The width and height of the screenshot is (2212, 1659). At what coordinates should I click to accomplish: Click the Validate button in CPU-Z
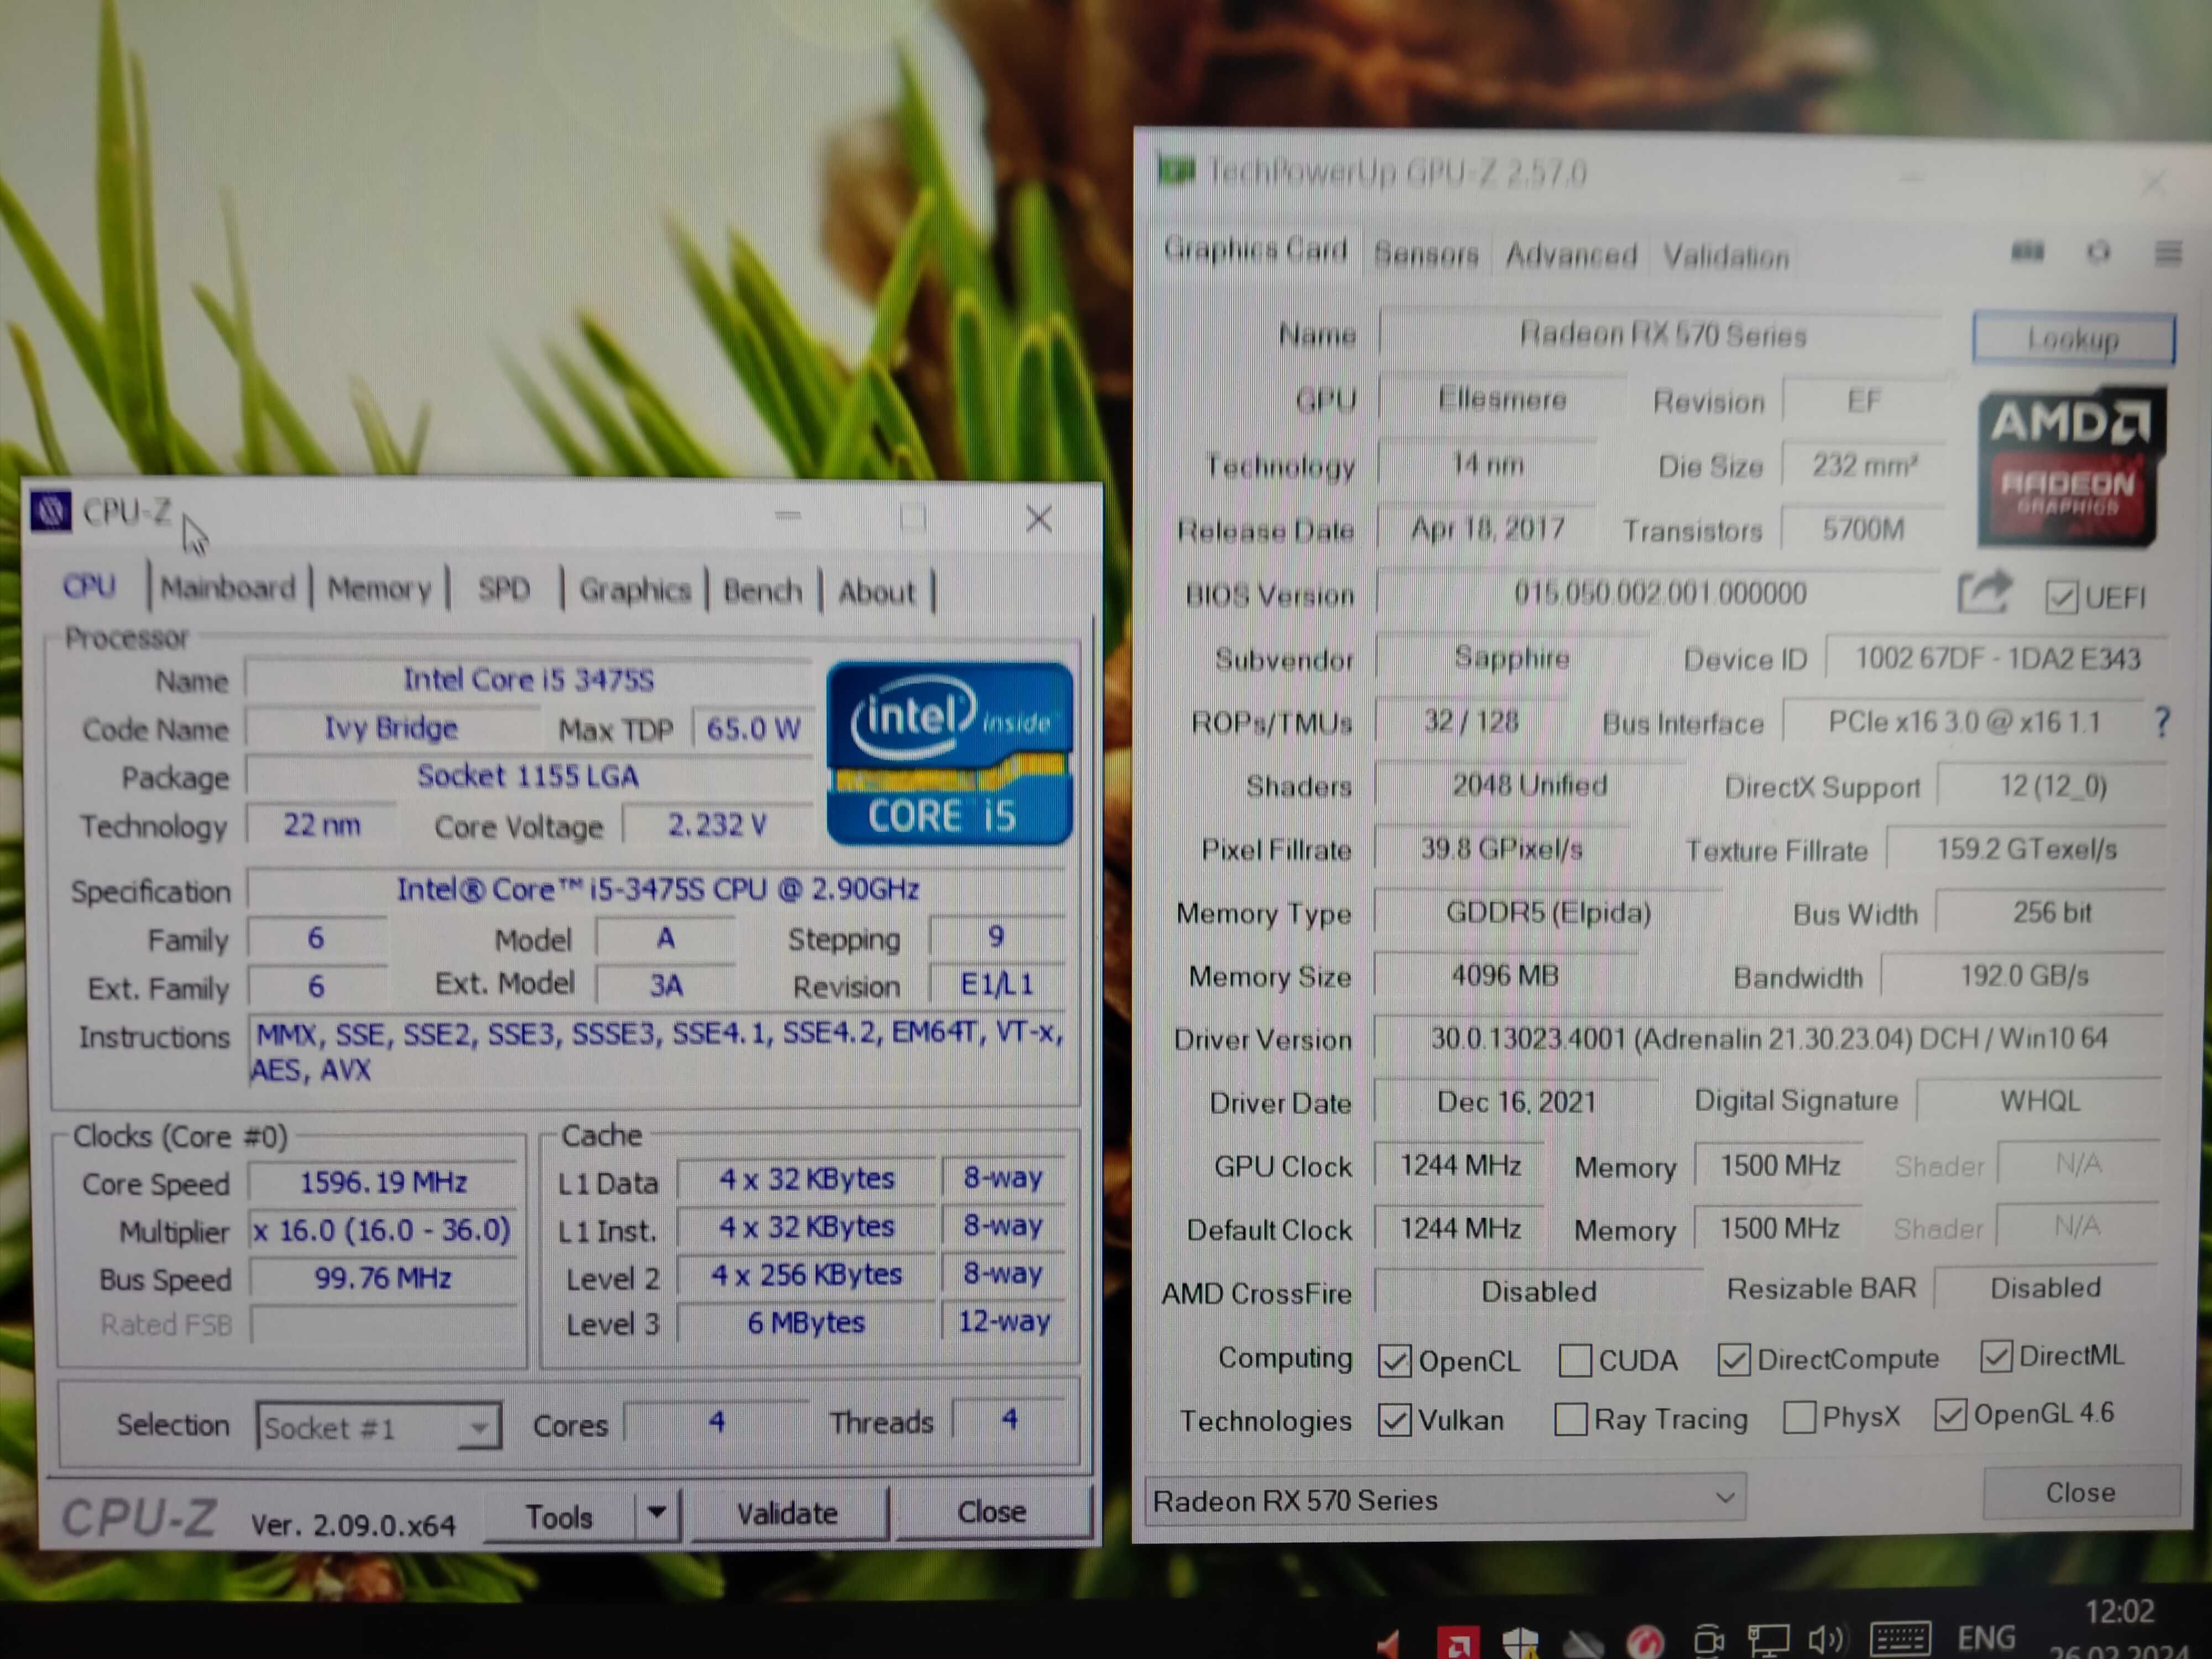[787, 1513]
